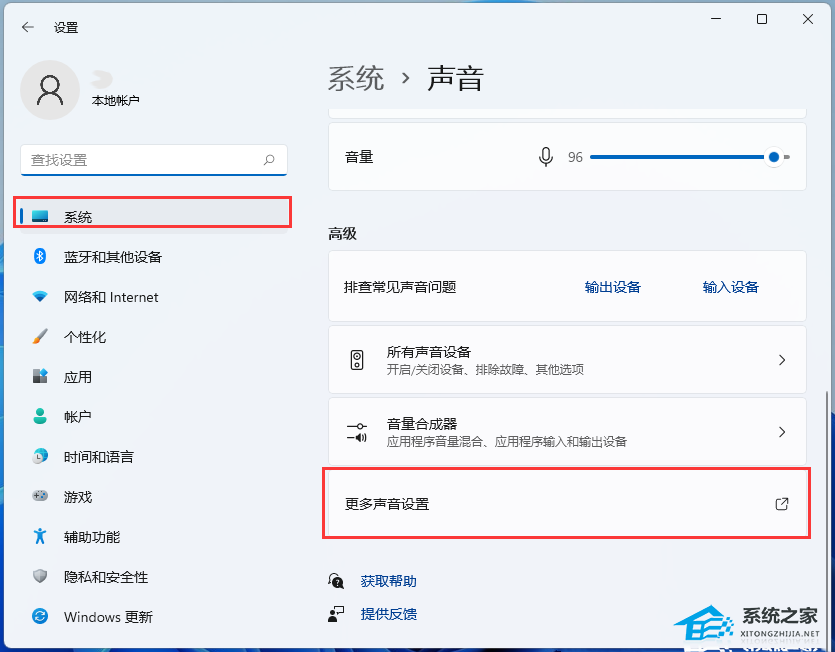Screen dimensions: 835x652
Task: Open 蓝牙和其他设备 settings page
Action: point(153,257)
